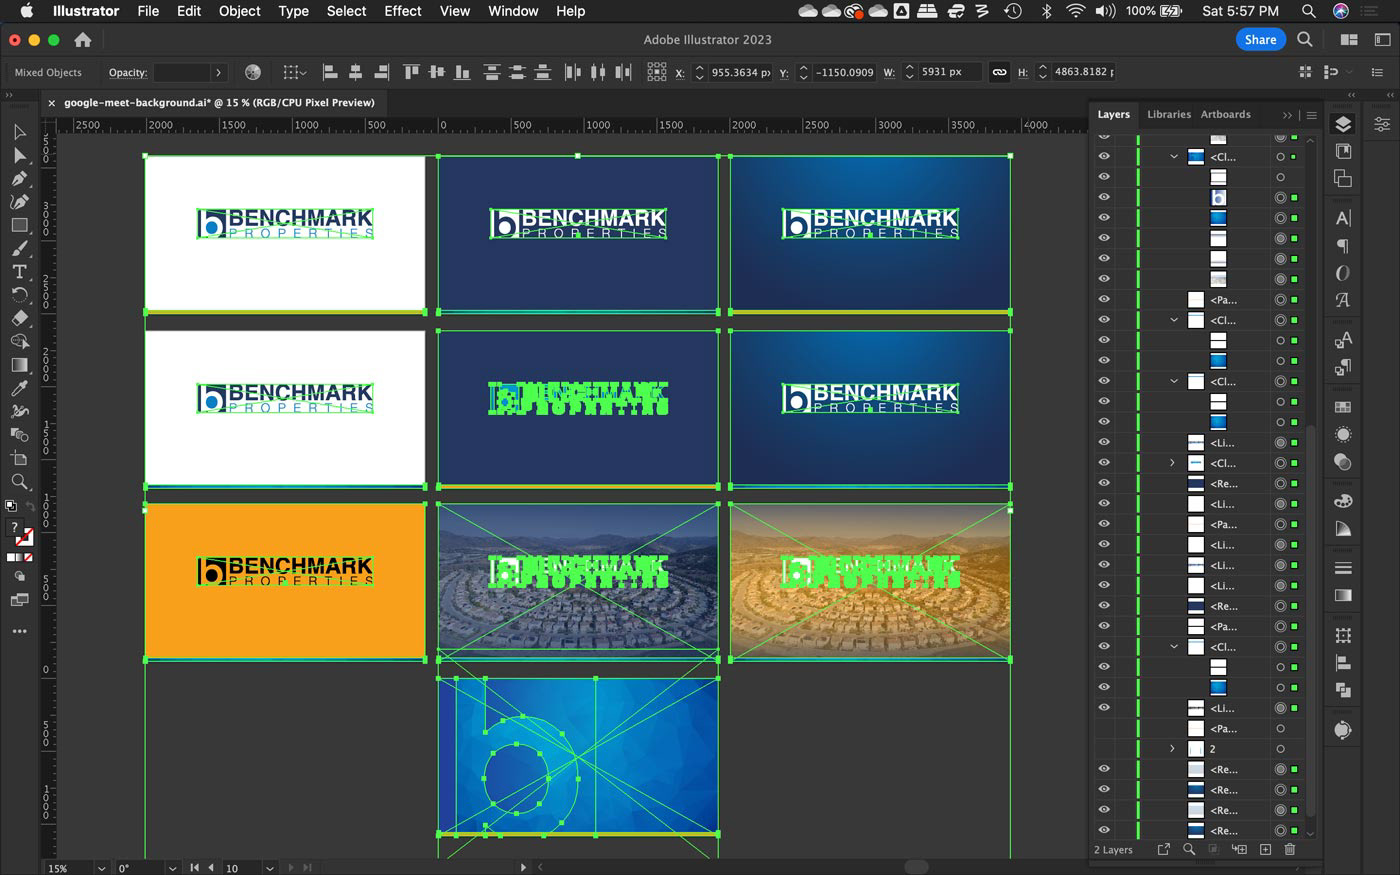Click the Recolor Artwork icon in control bar

point(253,72)
